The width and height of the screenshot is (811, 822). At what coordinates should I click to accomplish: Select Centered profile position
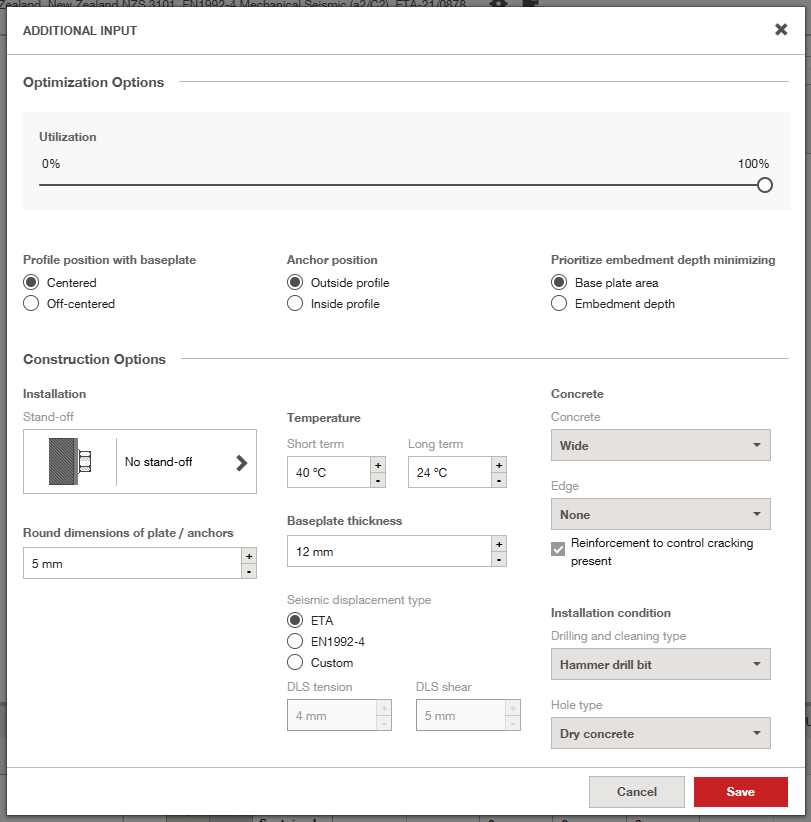tap(31, 283)
